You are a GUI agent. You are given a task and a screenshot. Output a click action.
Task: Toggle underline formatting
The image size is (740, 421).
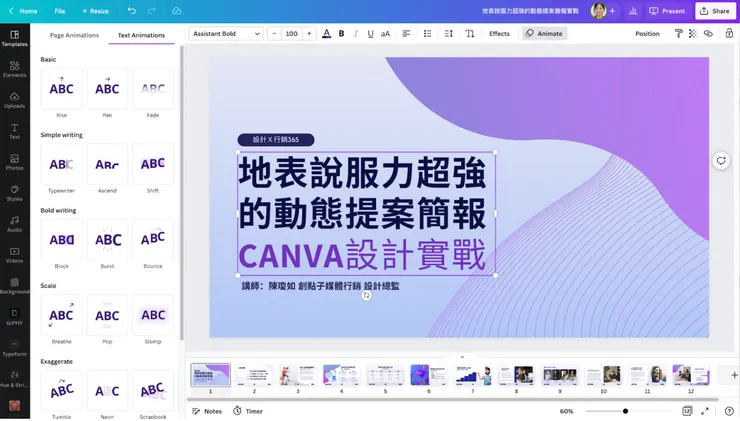pos(370,34)
